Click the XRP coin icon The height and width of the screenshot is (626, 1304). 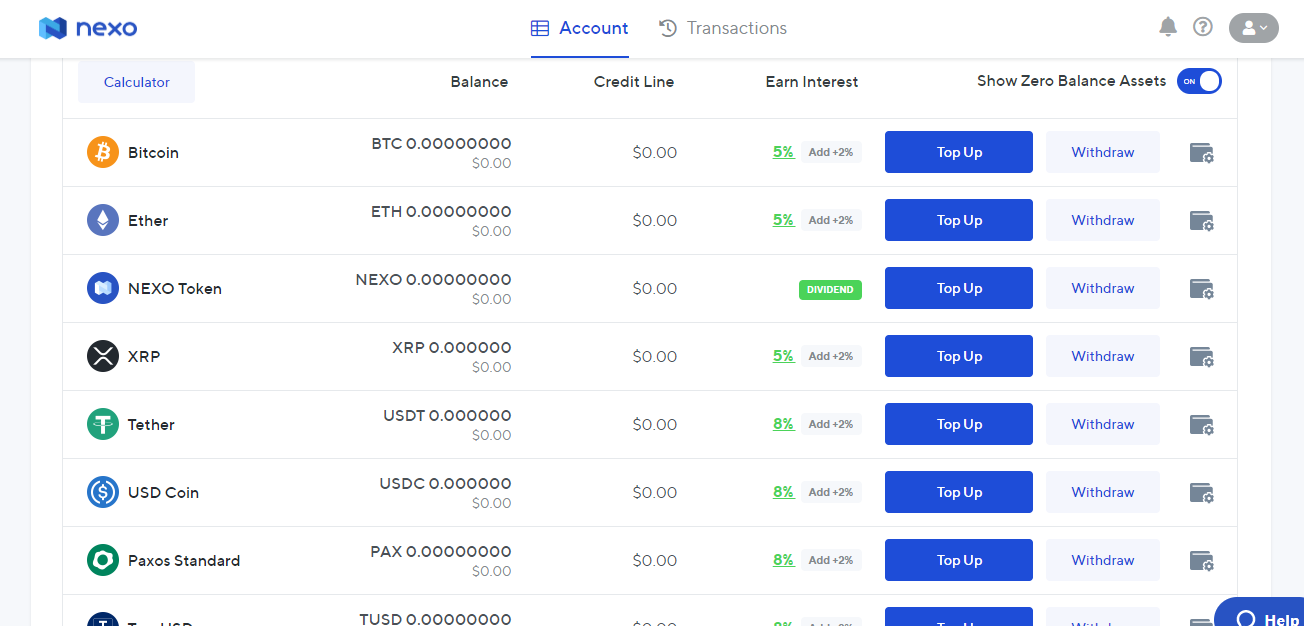click(x=103, y=356)
